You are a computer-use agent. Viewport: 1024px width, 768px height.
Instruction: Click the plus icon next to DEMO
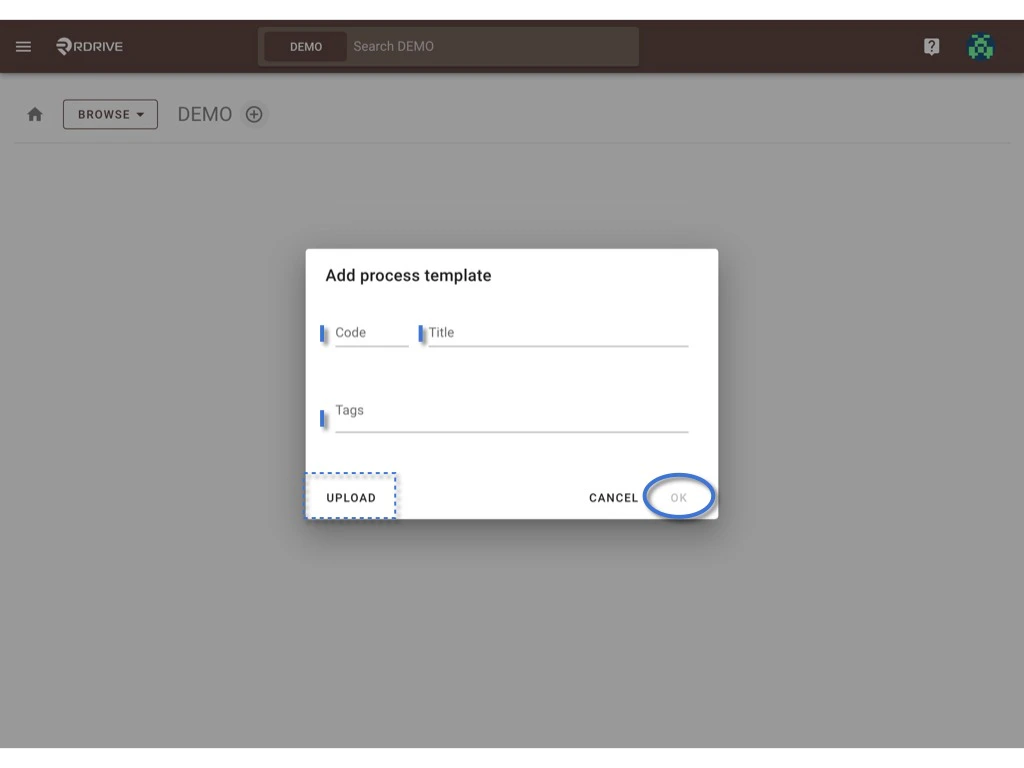[254, 114]
